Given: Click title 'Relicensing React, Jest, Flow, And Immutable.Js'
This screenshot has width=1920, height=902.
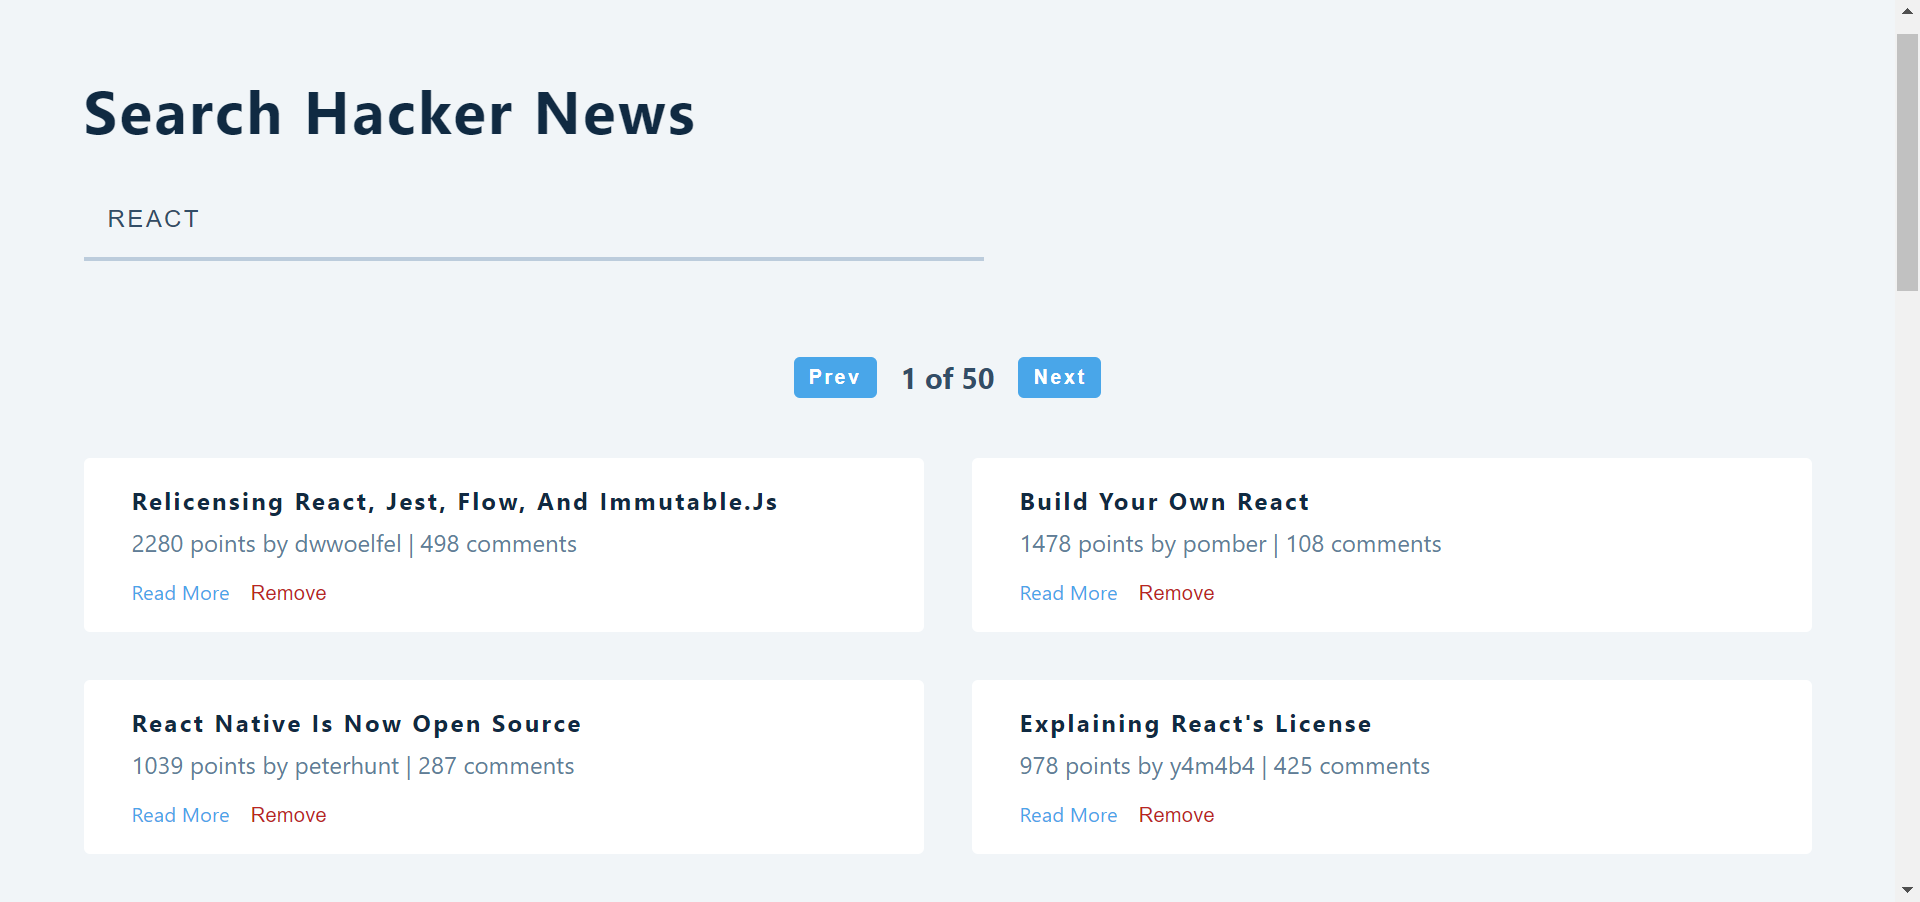Looking at the screenshot, I should [x=455, y=502].
